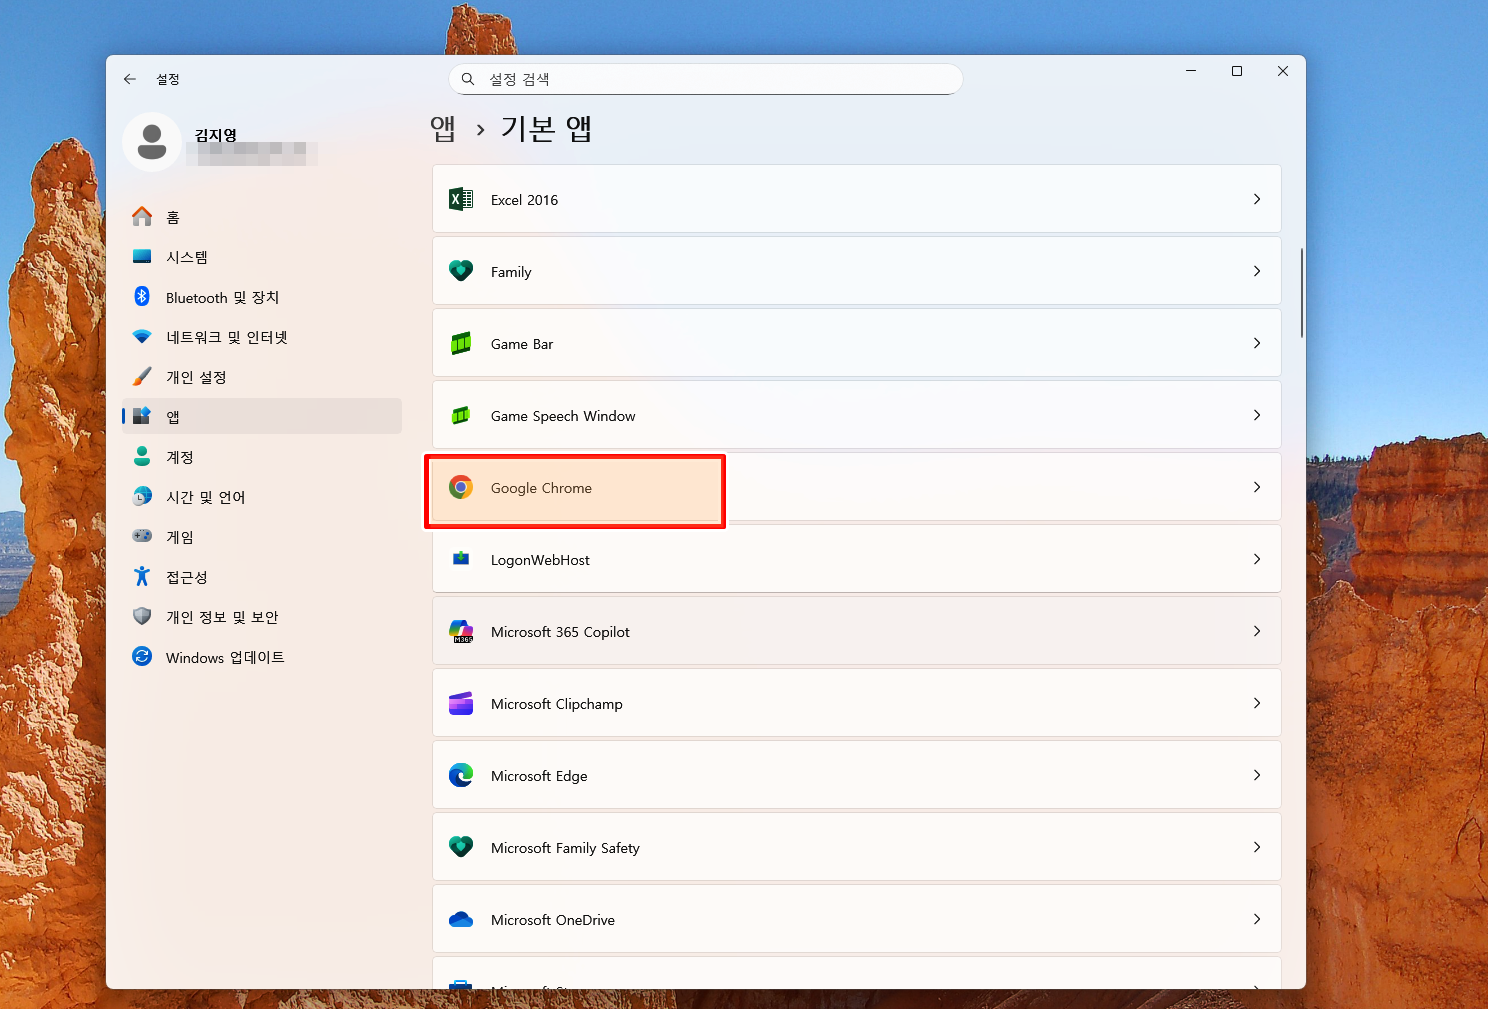Expand LogonWebHost row chevron
The height and width of the screenshot is (1009, 1488).
point(1257,559)
